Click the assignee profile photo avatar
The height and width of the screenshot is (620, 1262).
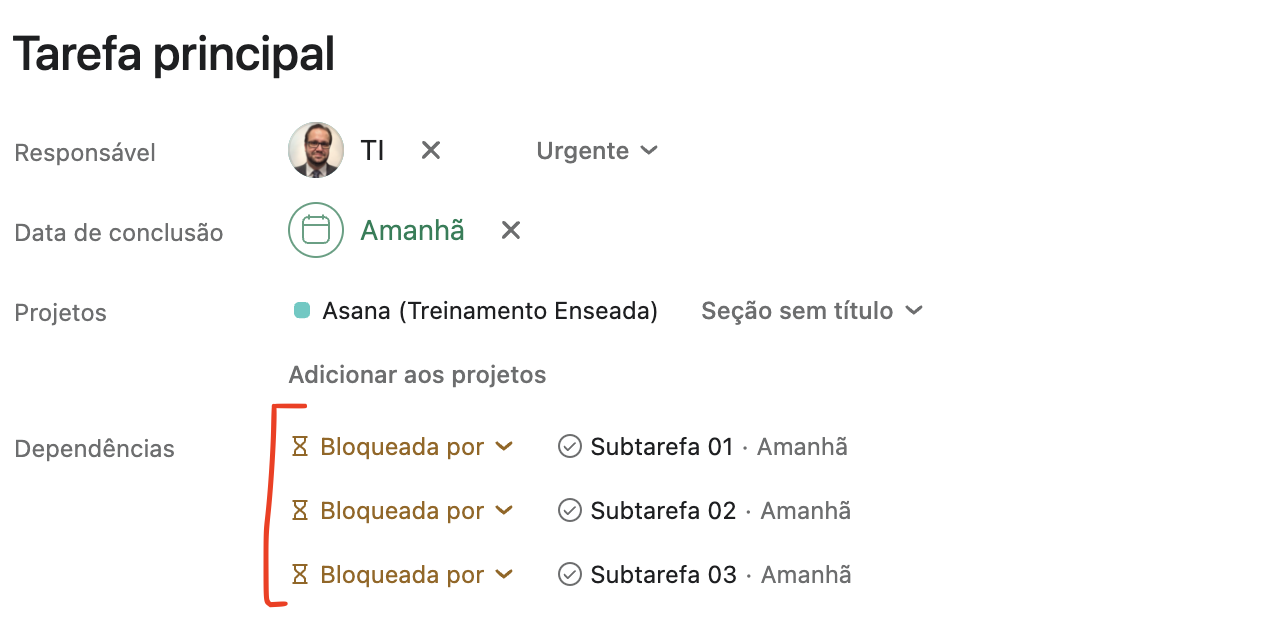316,151
